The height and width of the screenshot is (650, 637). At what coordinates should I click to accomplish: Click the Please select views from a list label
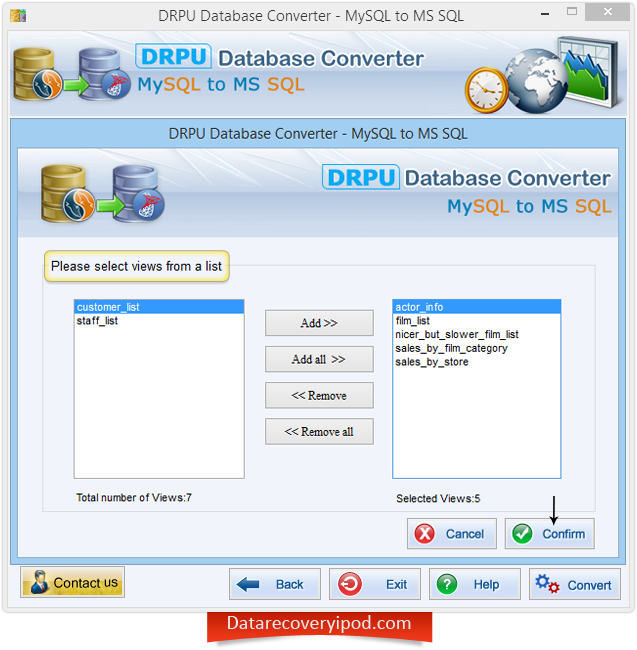pyautogui.click(x=136, y=266)
